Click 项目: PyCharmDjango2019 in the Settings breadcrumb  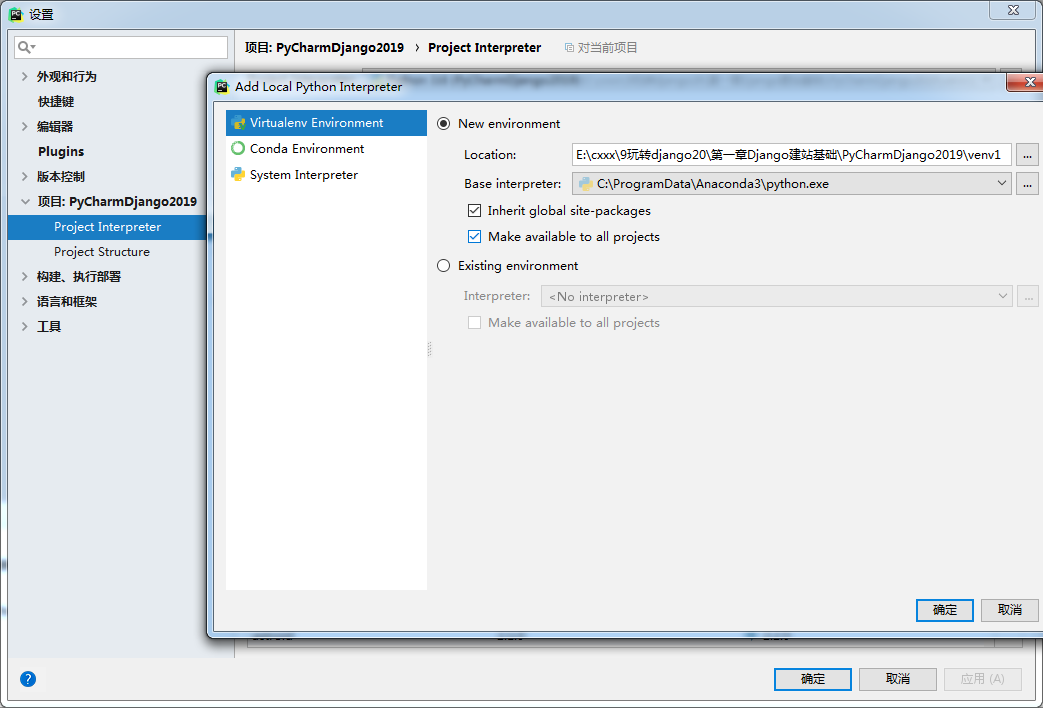tap(325, 48)
